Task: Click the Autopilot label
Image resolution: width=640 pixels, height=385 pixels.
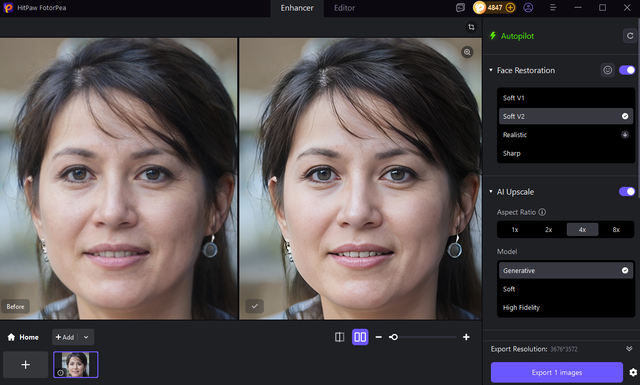Action: click(517, 36)
